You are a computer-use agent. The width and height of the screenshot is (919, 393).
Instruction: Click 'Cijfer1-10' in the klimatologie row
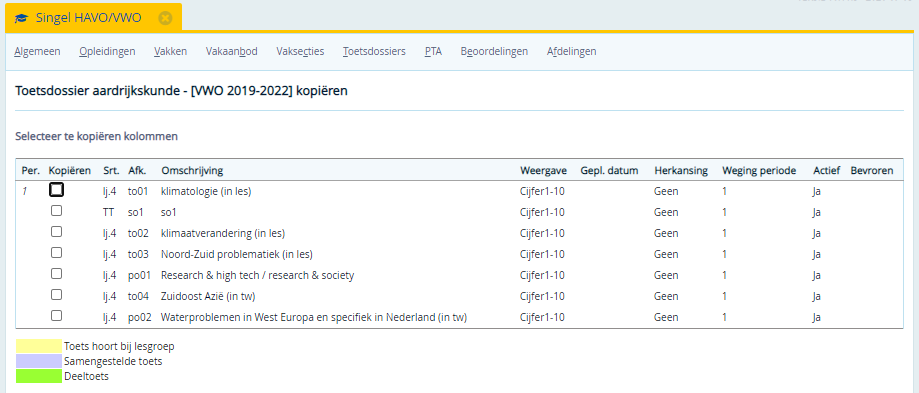[542, 191]
